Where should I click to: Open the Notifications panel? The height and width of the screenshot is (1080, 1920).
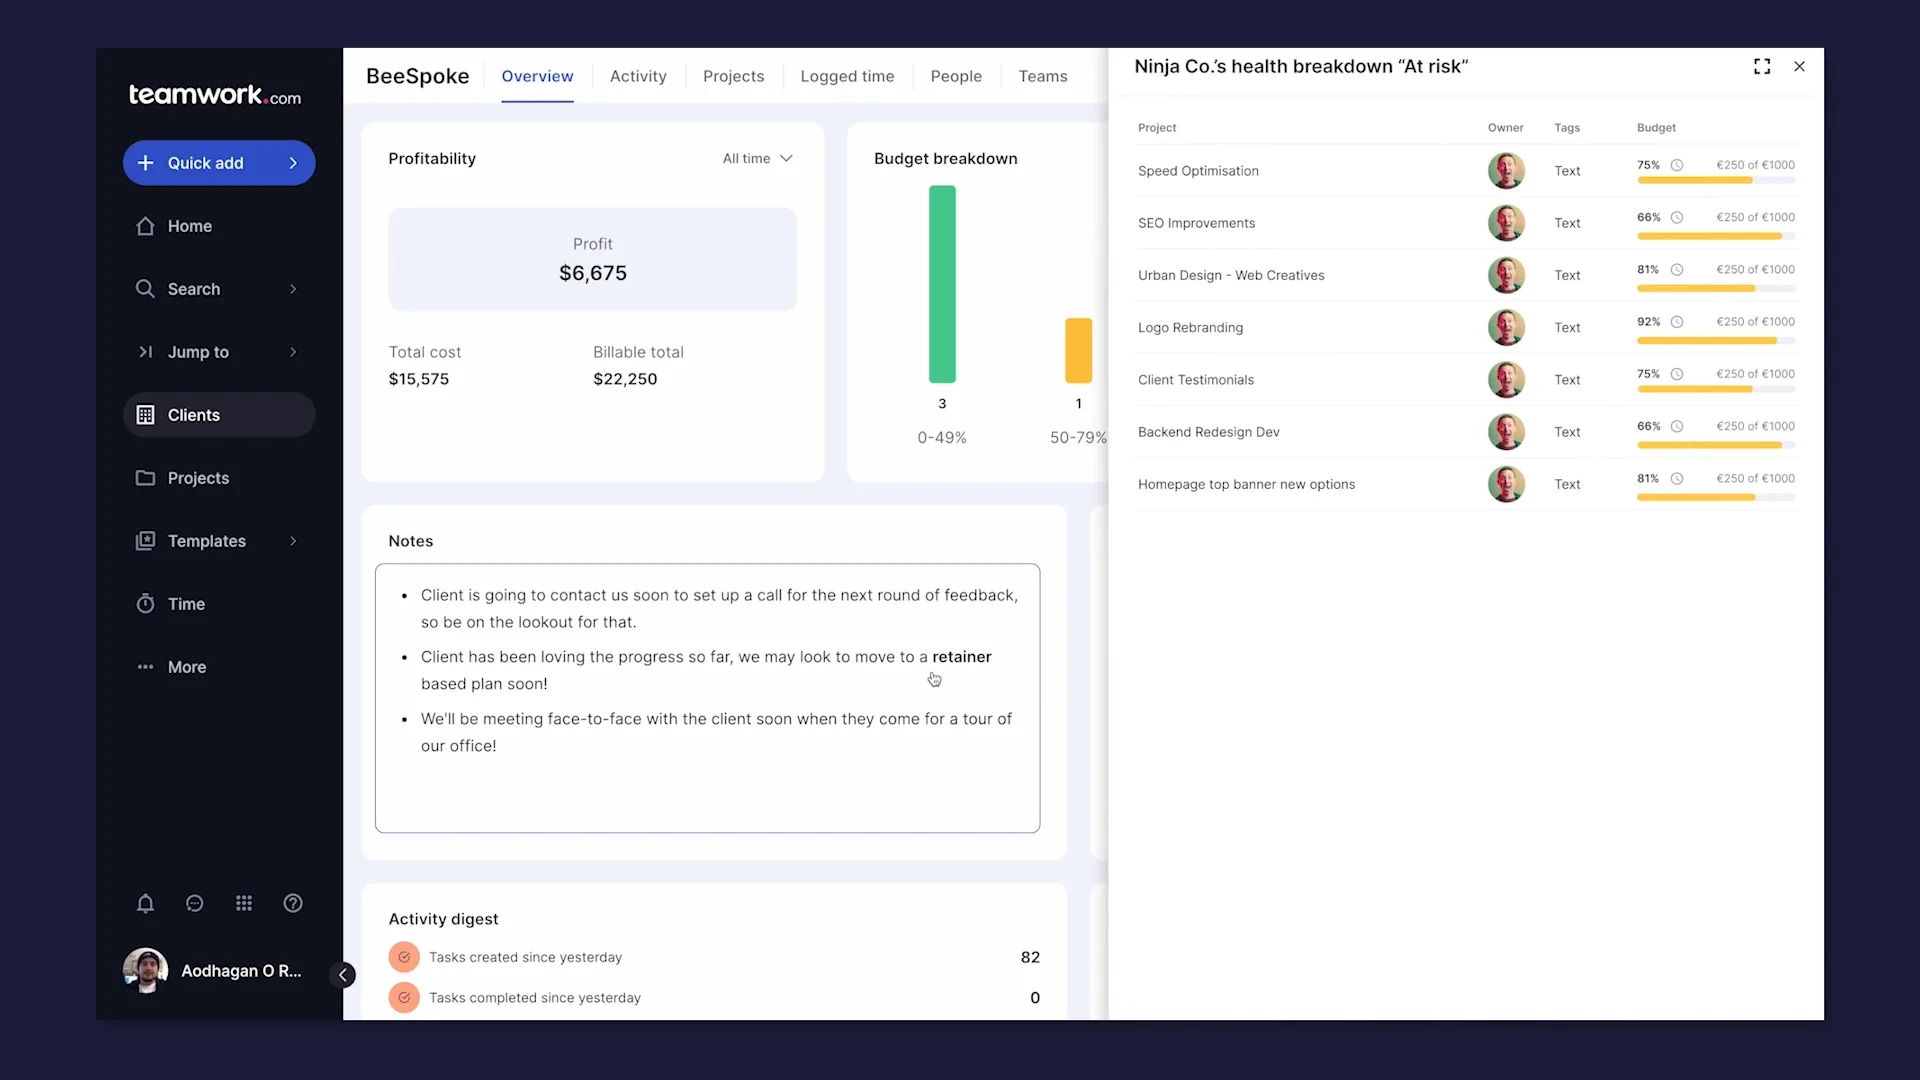145,903
